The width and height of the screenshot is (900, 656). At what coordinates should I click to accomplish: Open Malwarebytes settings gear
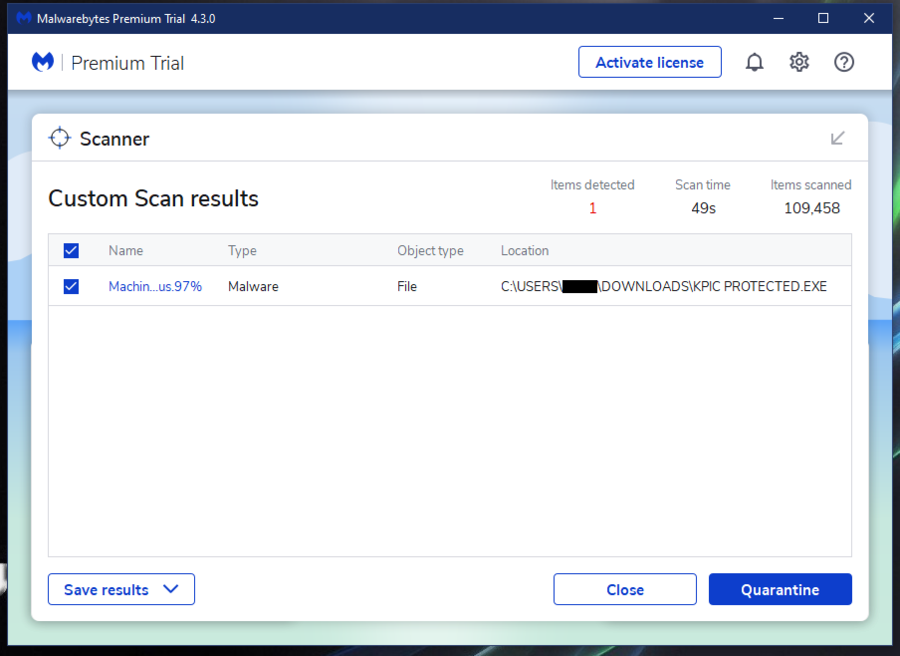point(799,62)
